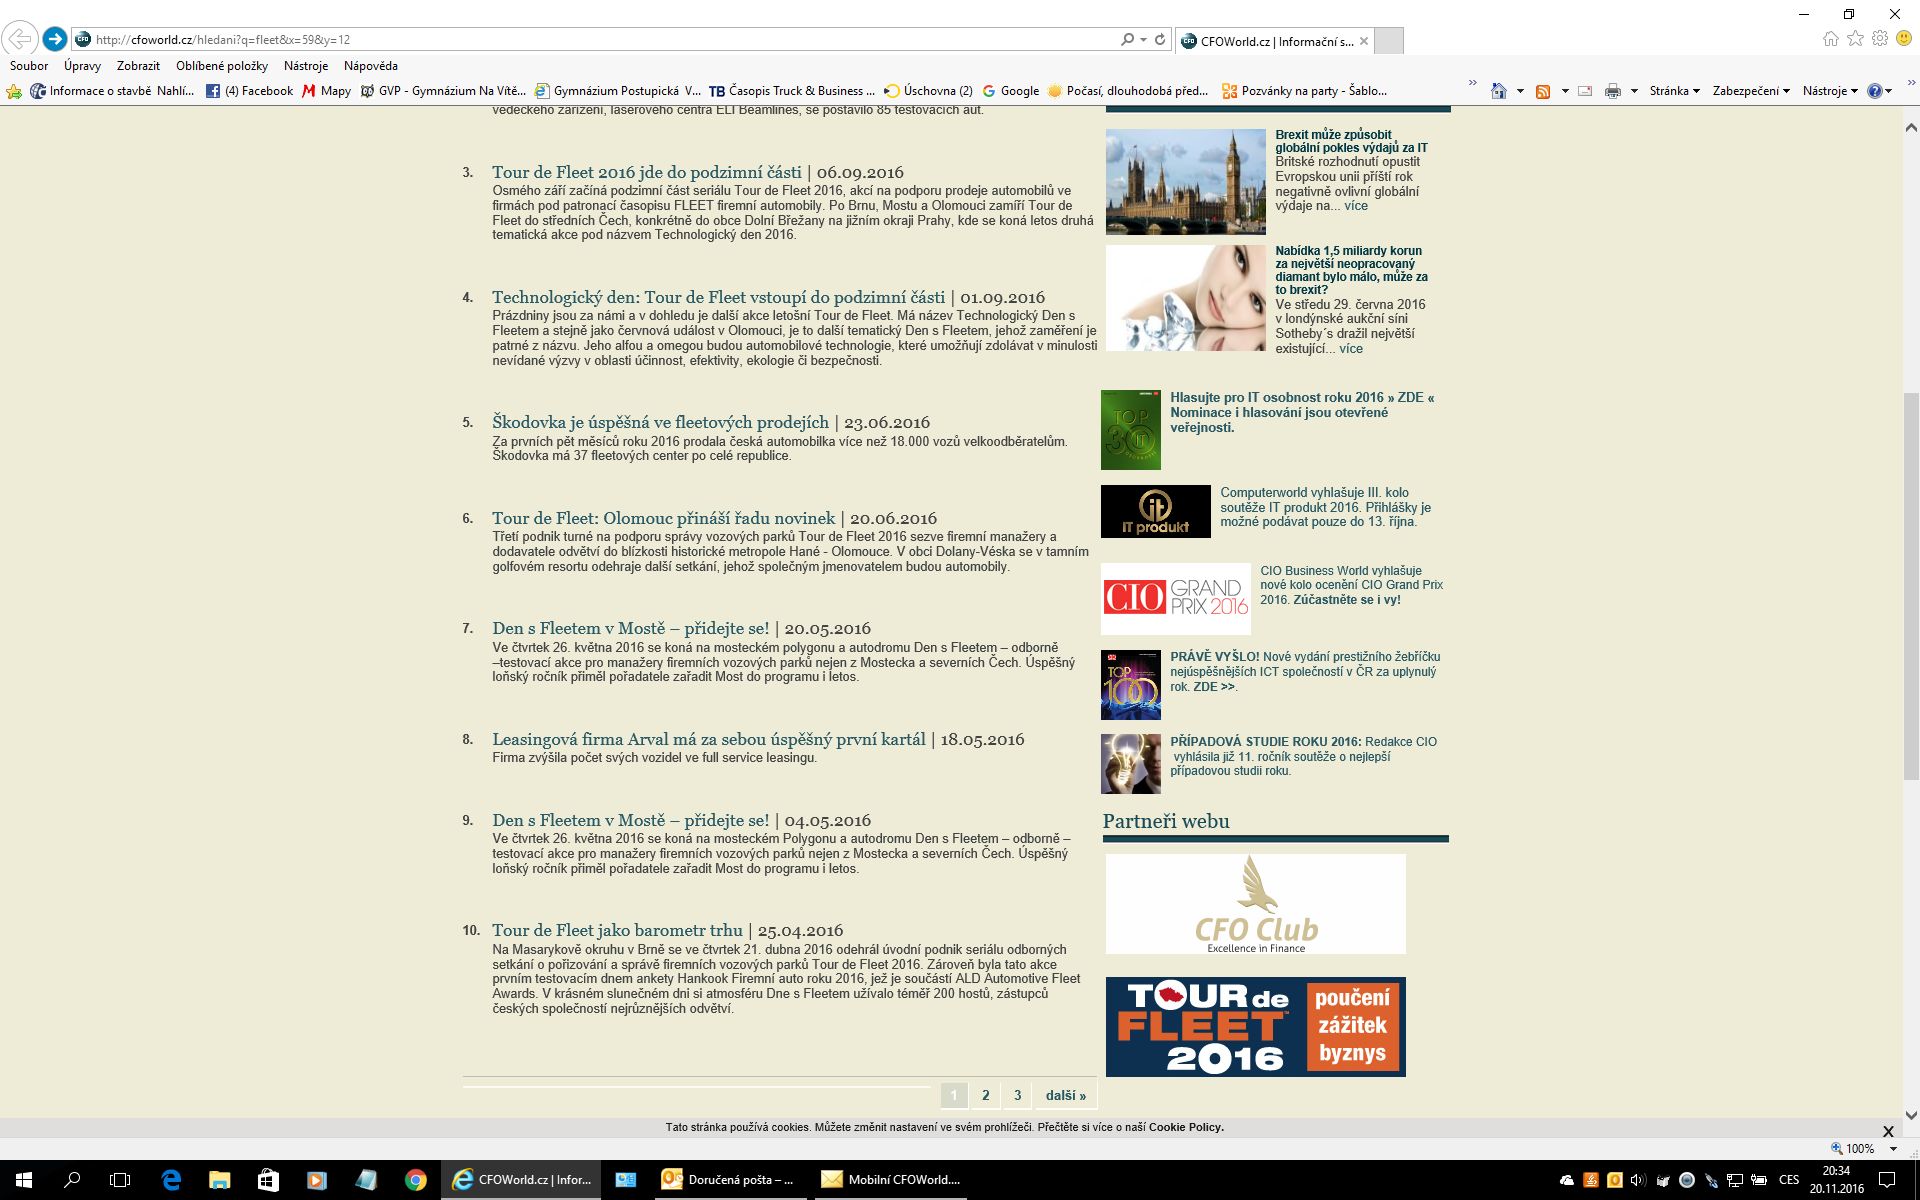
Task: Open Windows Store from the taskbar
Action: coord(268,1180)
